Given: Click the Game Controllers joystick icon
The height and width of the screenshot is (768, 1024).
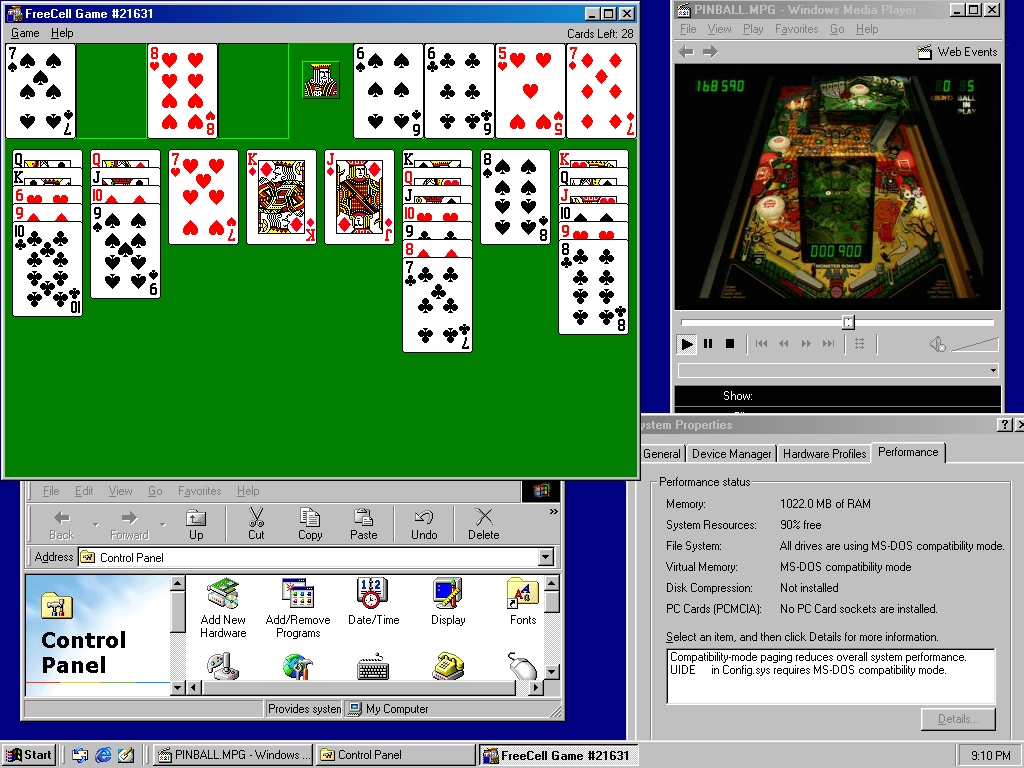Looking at the screenshot, I should pyautogui.click(x=223, y=666).
